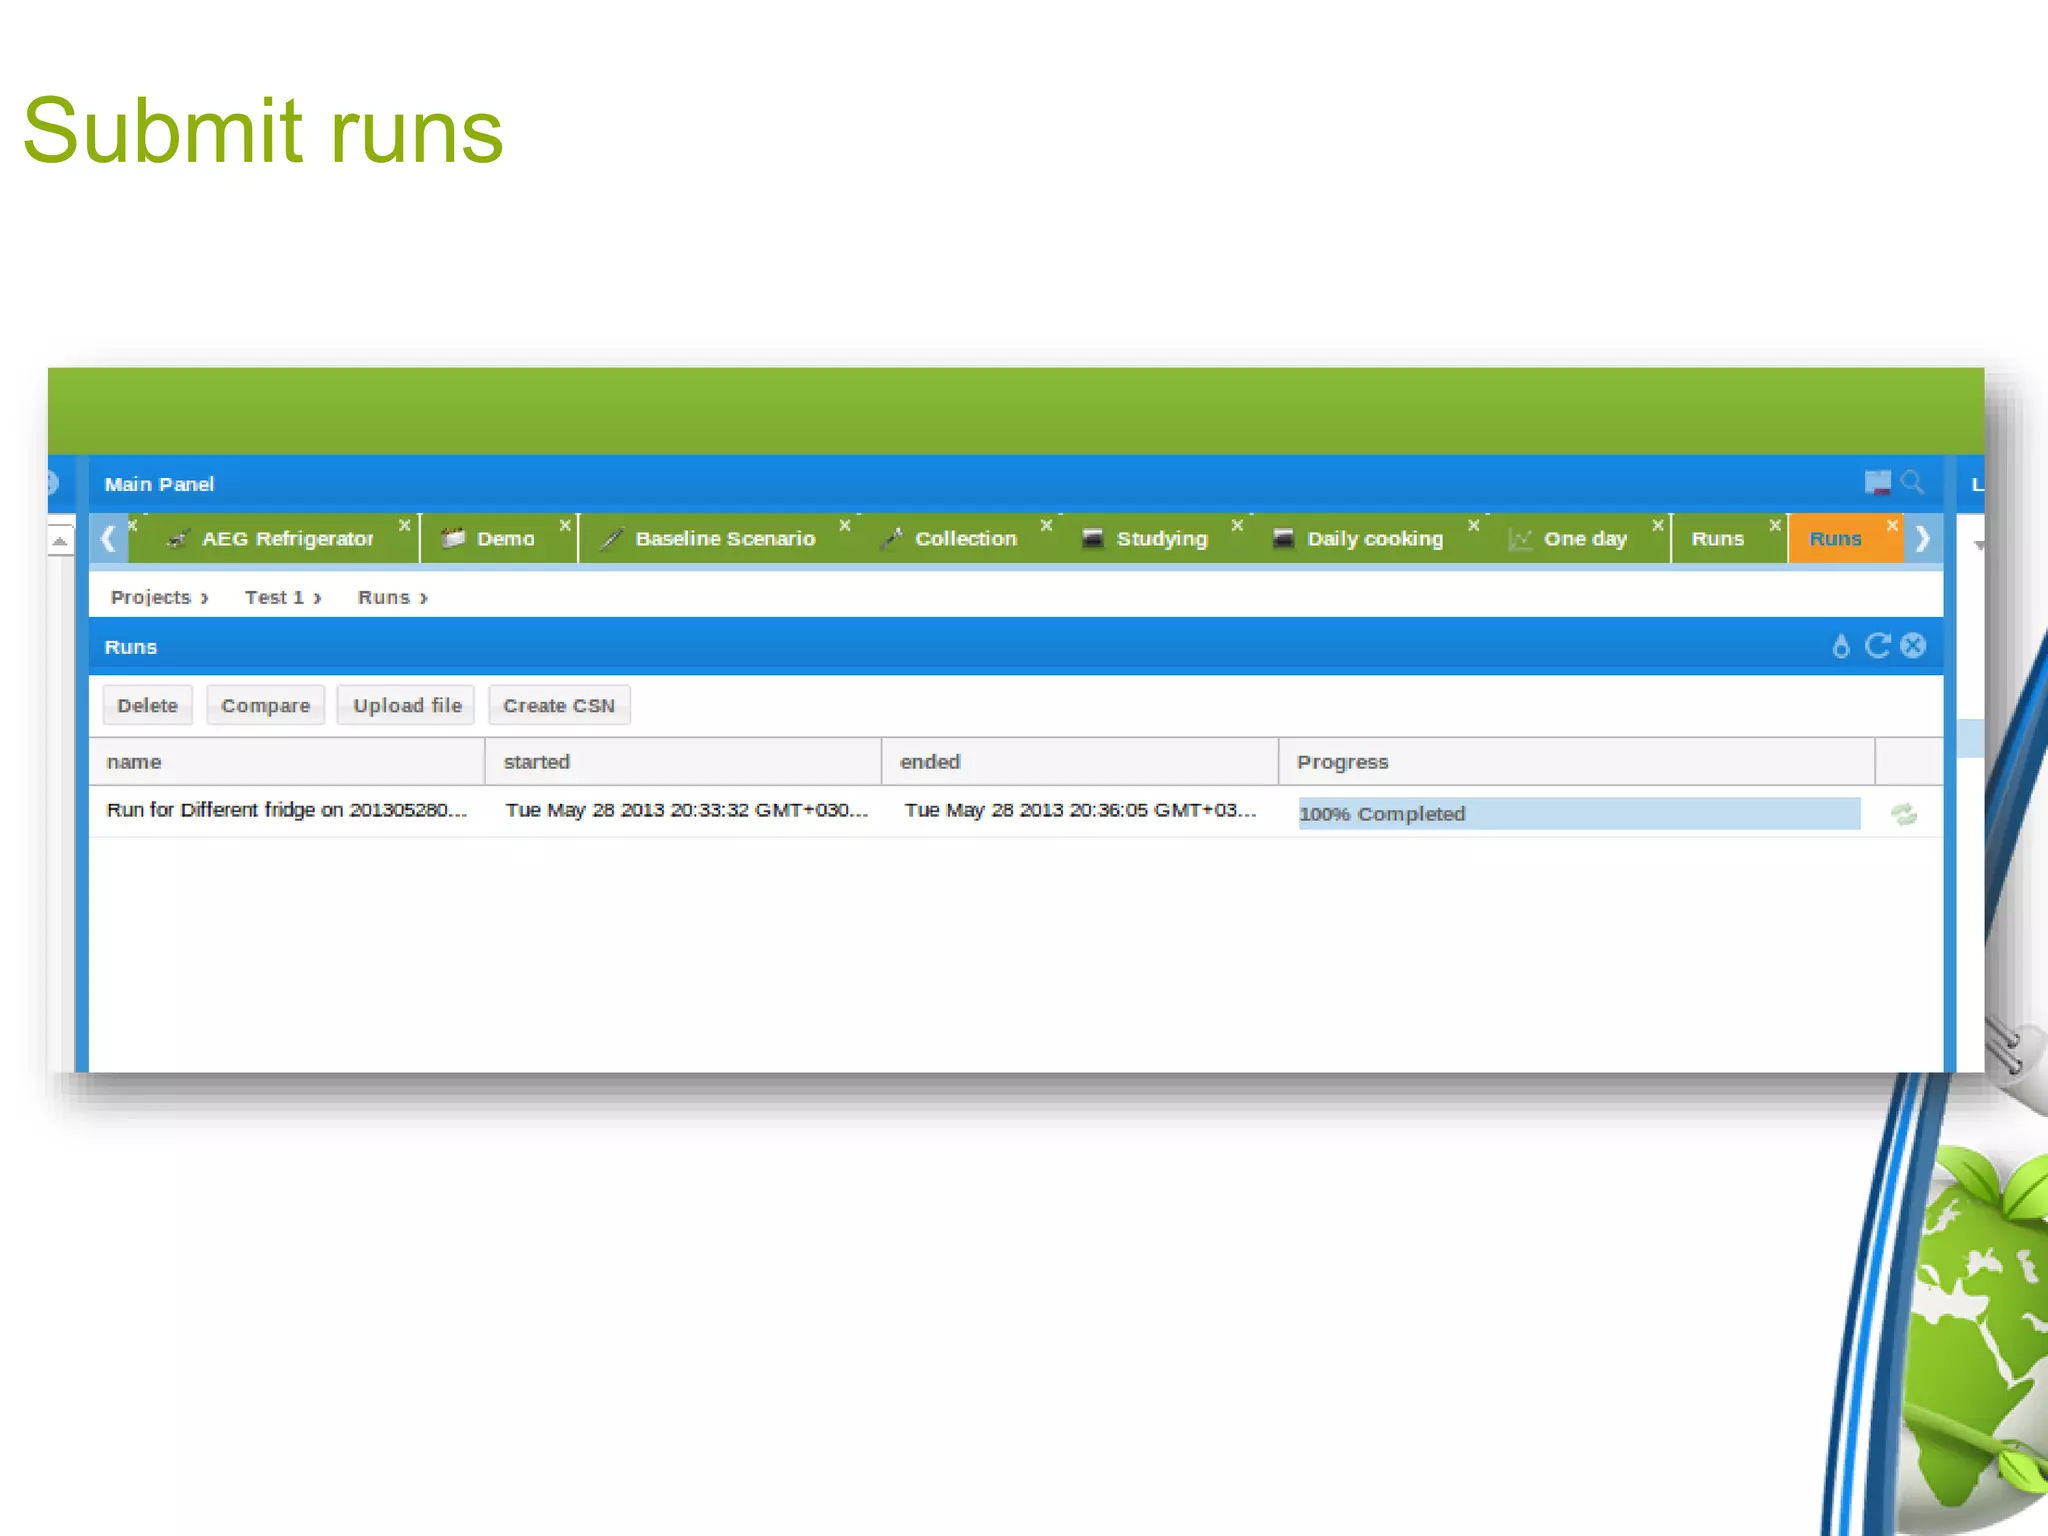Image resolution: width=2048 pixels, height=1536 pixels.
Task: Close the AEG Refrigerator tab
Action: [405, 525]
